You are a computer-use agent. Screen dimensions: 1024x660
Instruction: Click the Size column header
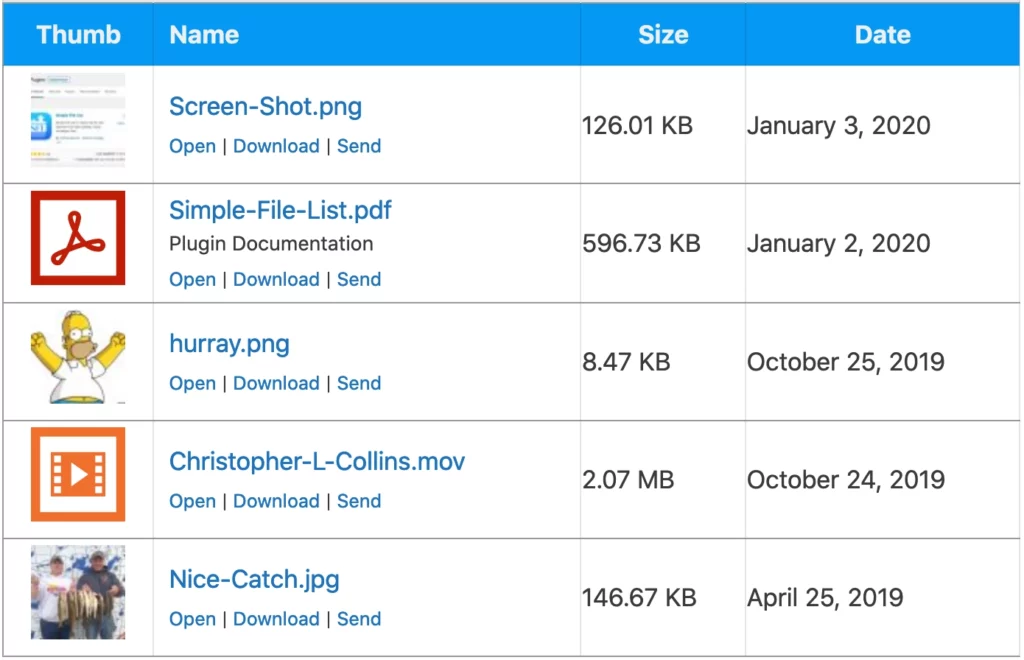[663, 34]
